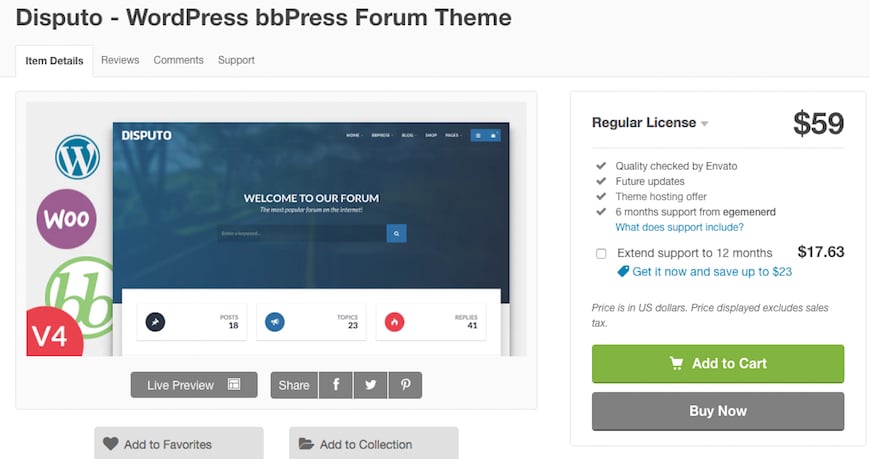This screenshot has width=870, height=459.
Task: Click the megaphone icon beside Topics 23
Action: (275, 322)
